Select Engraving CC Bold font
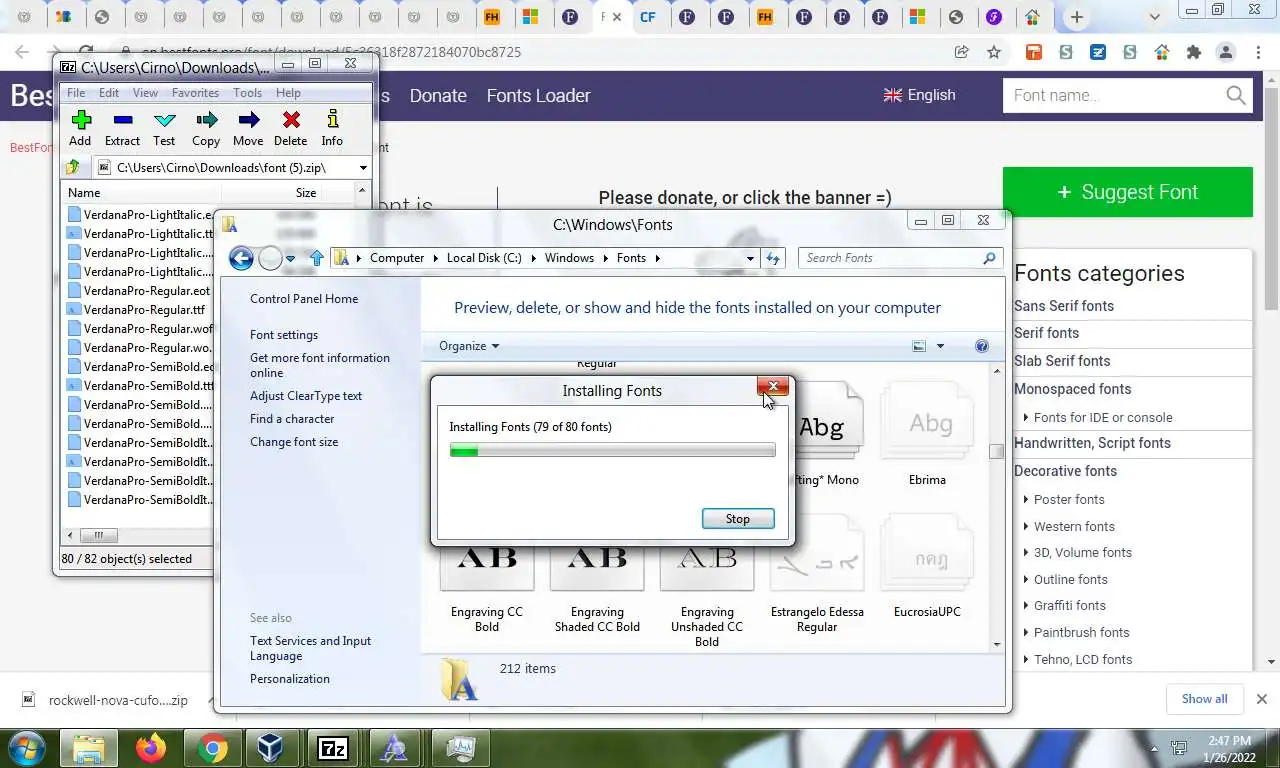1280x768 pixels. coord(487,590)
